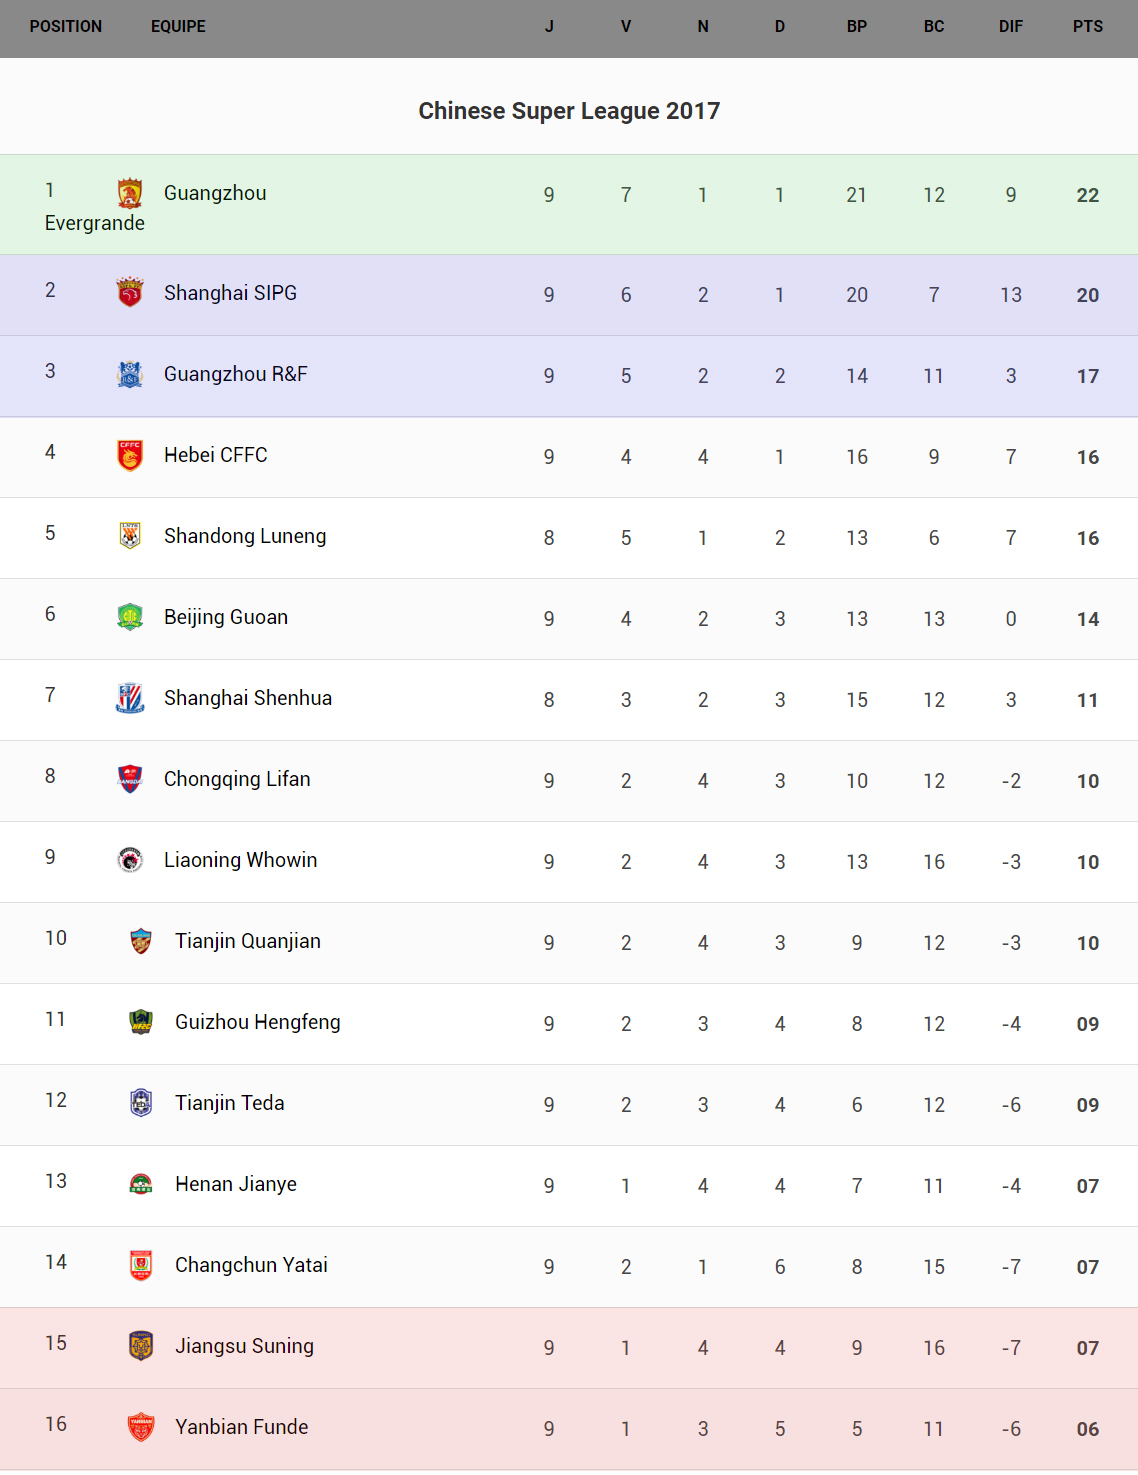Click the Tianjin Teda team crest
The width and height of the screenshot is (1138, 1475).
[x=141, y=1103]
